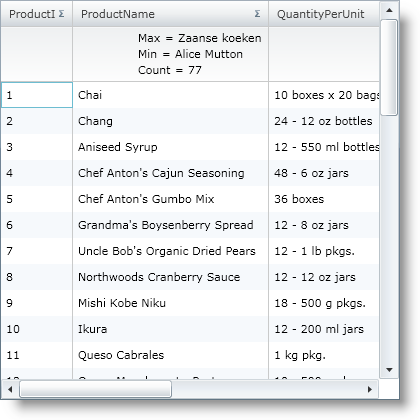420x420 pixels.
Task: Select the ProductID cell with value 9
Action: (37, 303)
